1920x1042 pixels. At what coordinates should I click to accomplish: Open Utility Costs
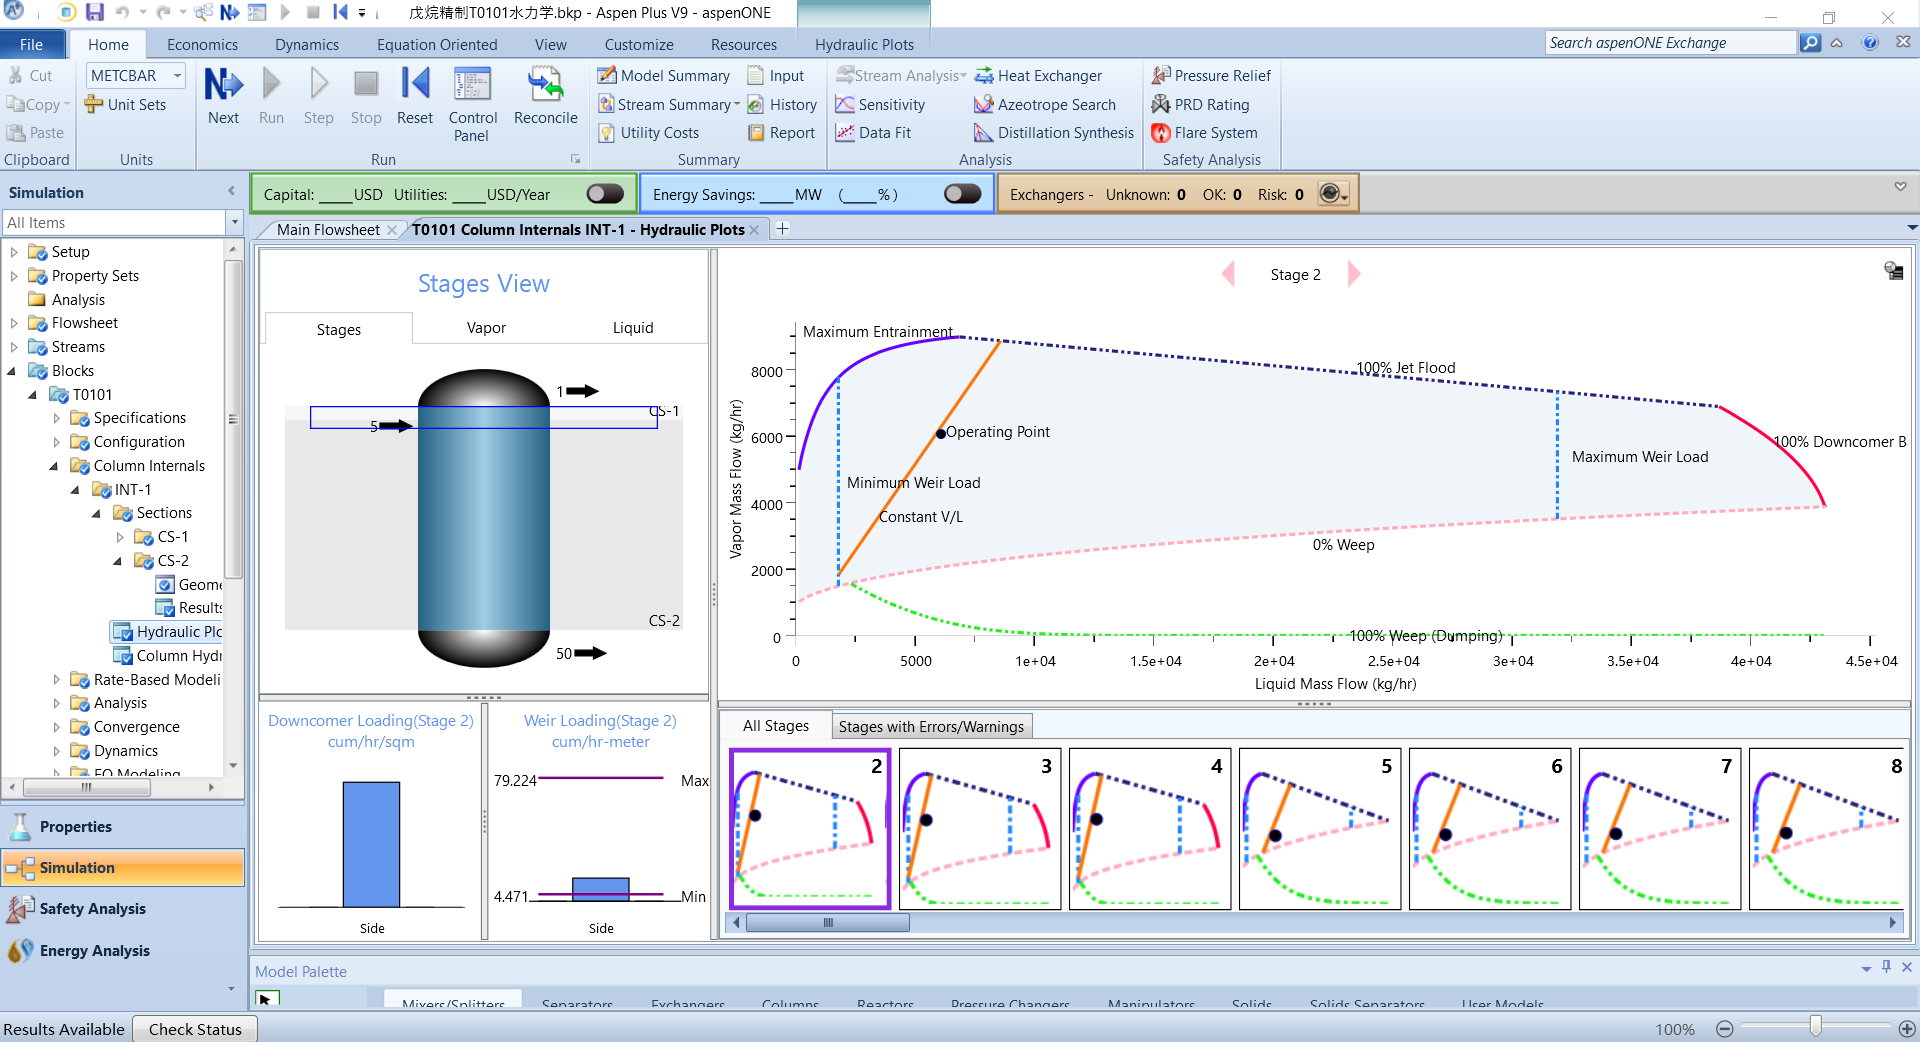tap(648, 133)
